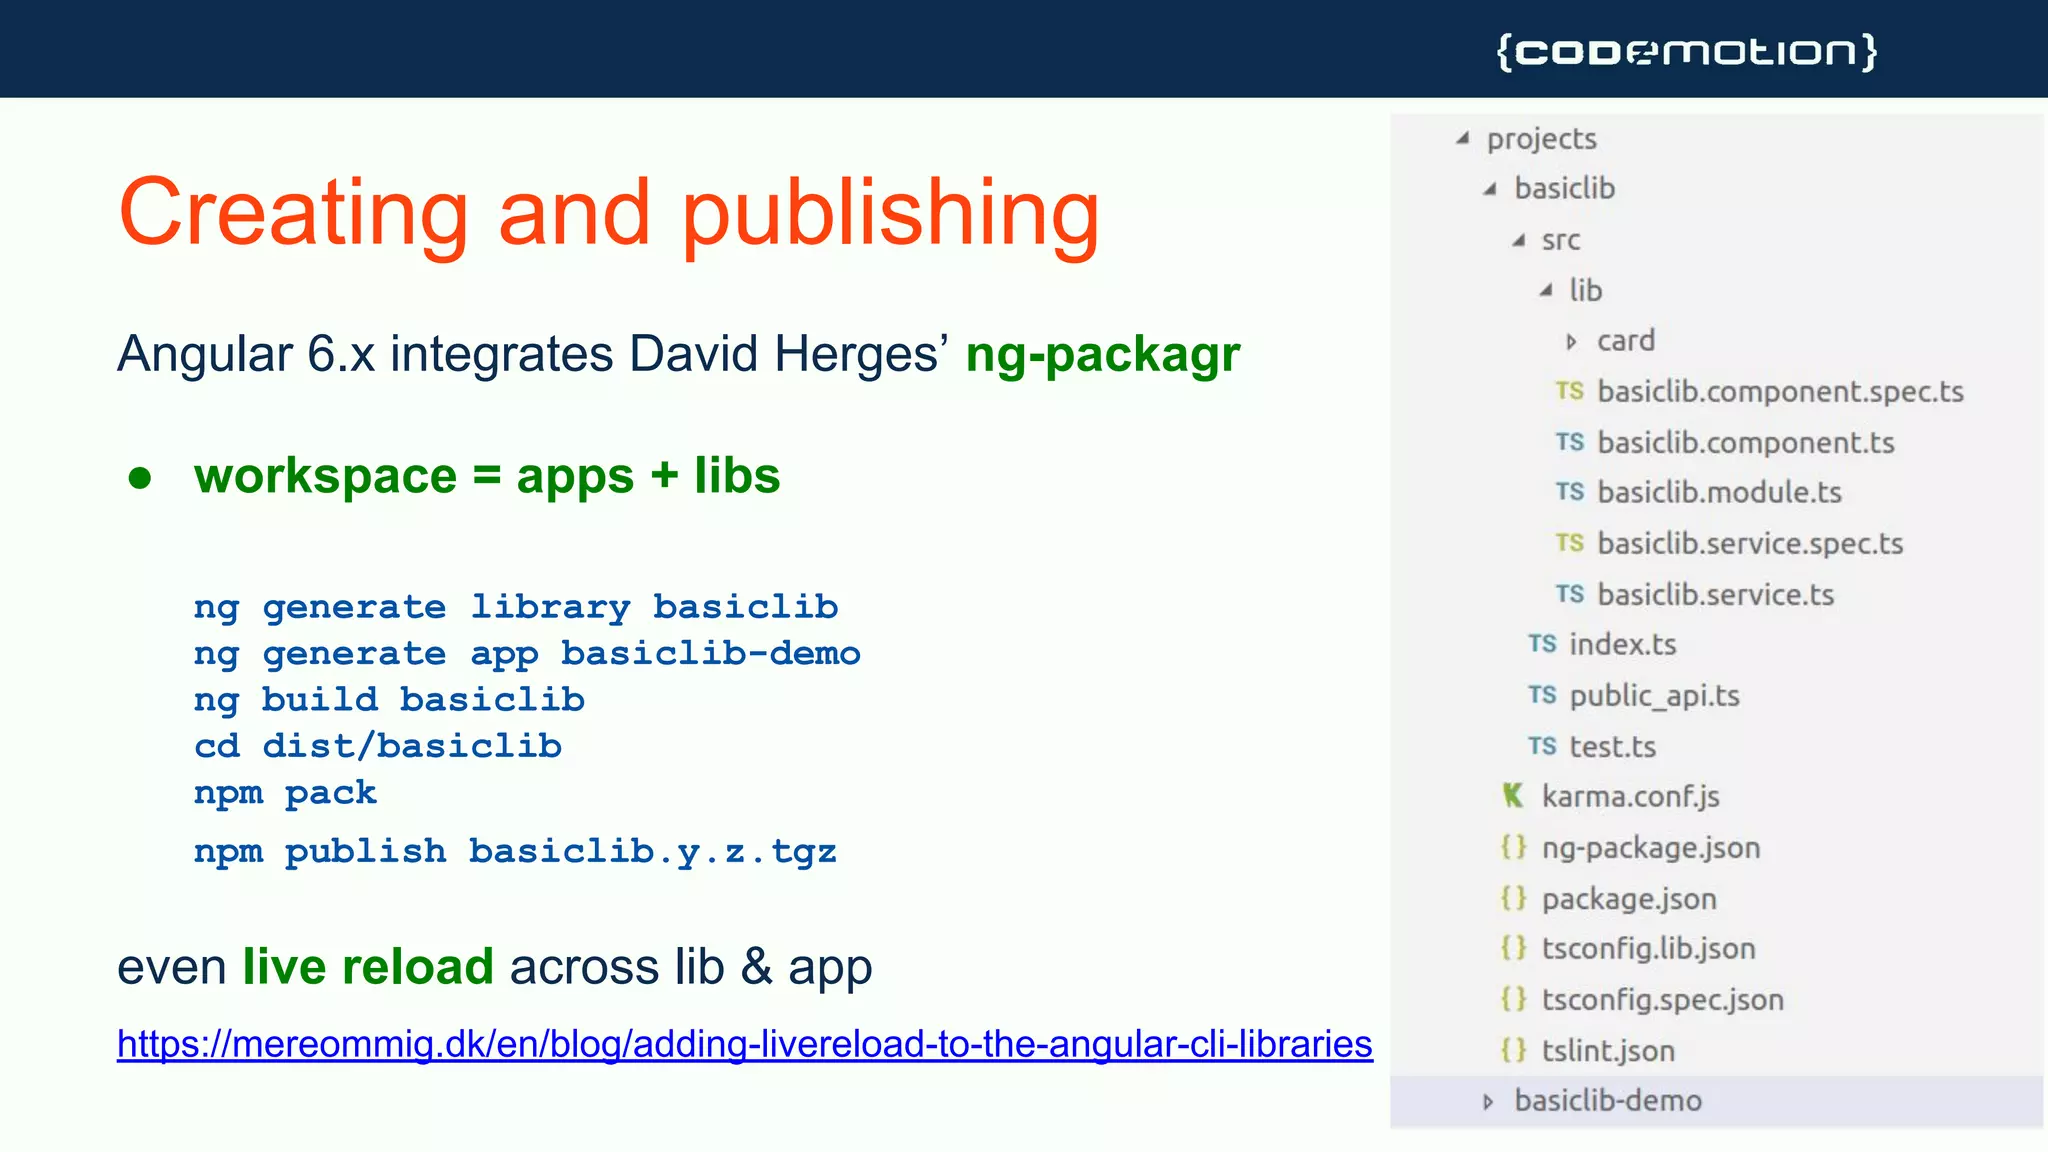This screenshot has width=2048, height=1152.
Task: Expand the basiclib-demo folder arrow
Action: click(1488, 1102)
